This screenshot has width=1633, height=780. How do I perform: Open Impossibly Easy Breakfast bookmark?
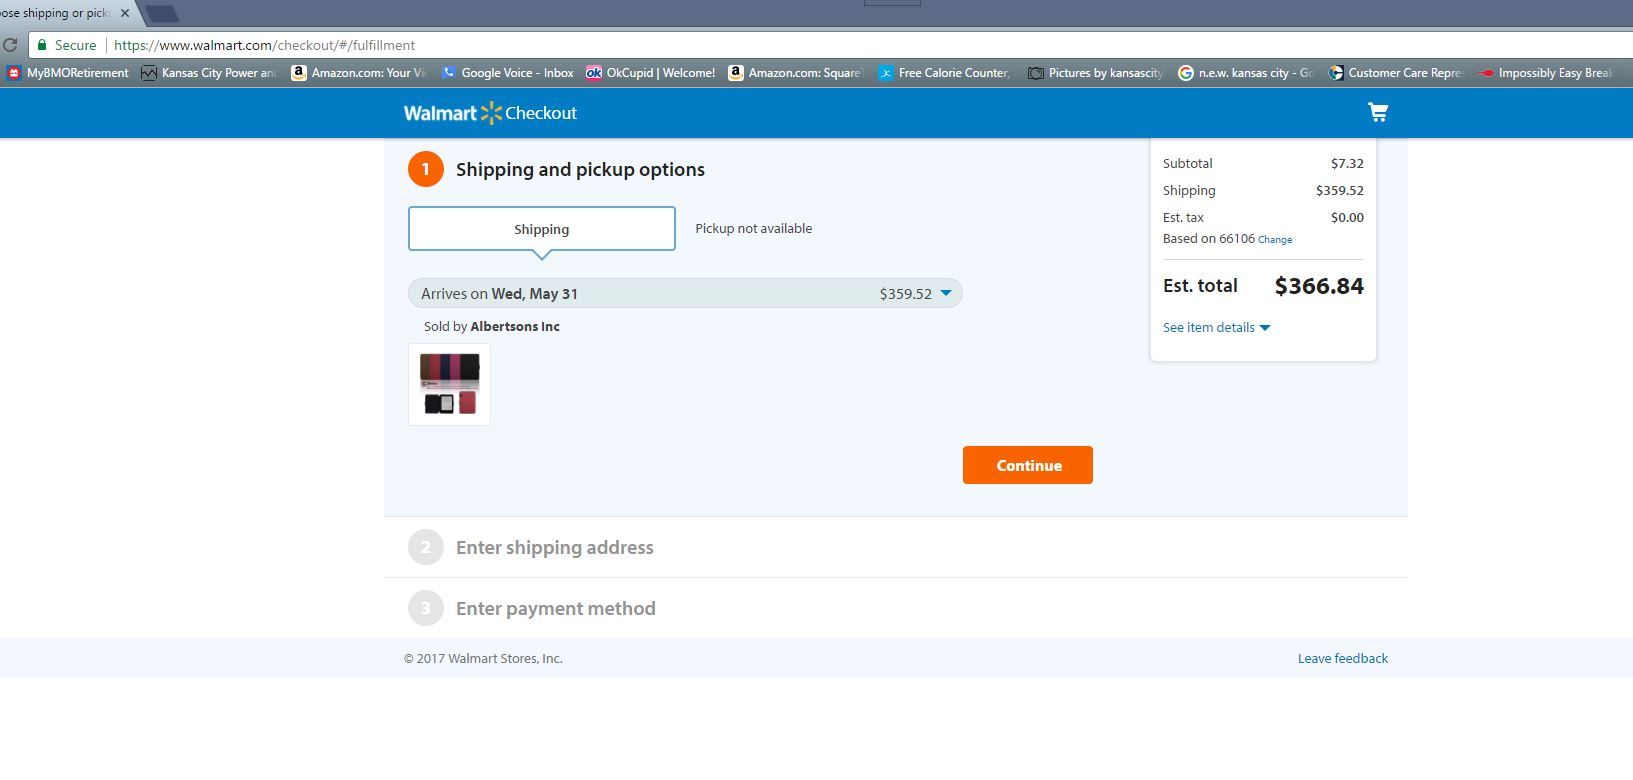(x=1546, y=73)
